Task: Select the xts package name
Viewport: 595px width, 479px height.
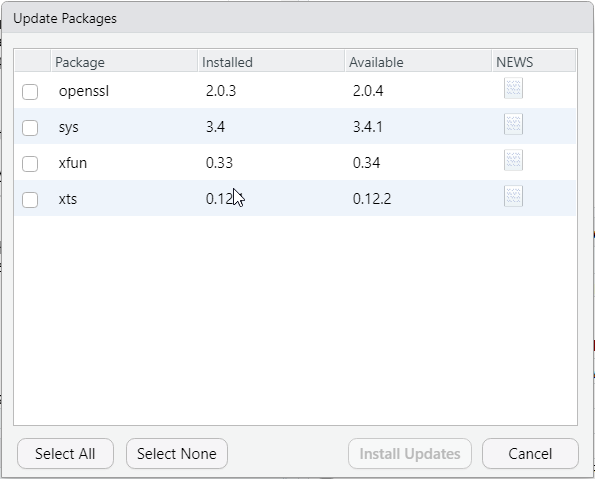Action: (x=68, y=199)
